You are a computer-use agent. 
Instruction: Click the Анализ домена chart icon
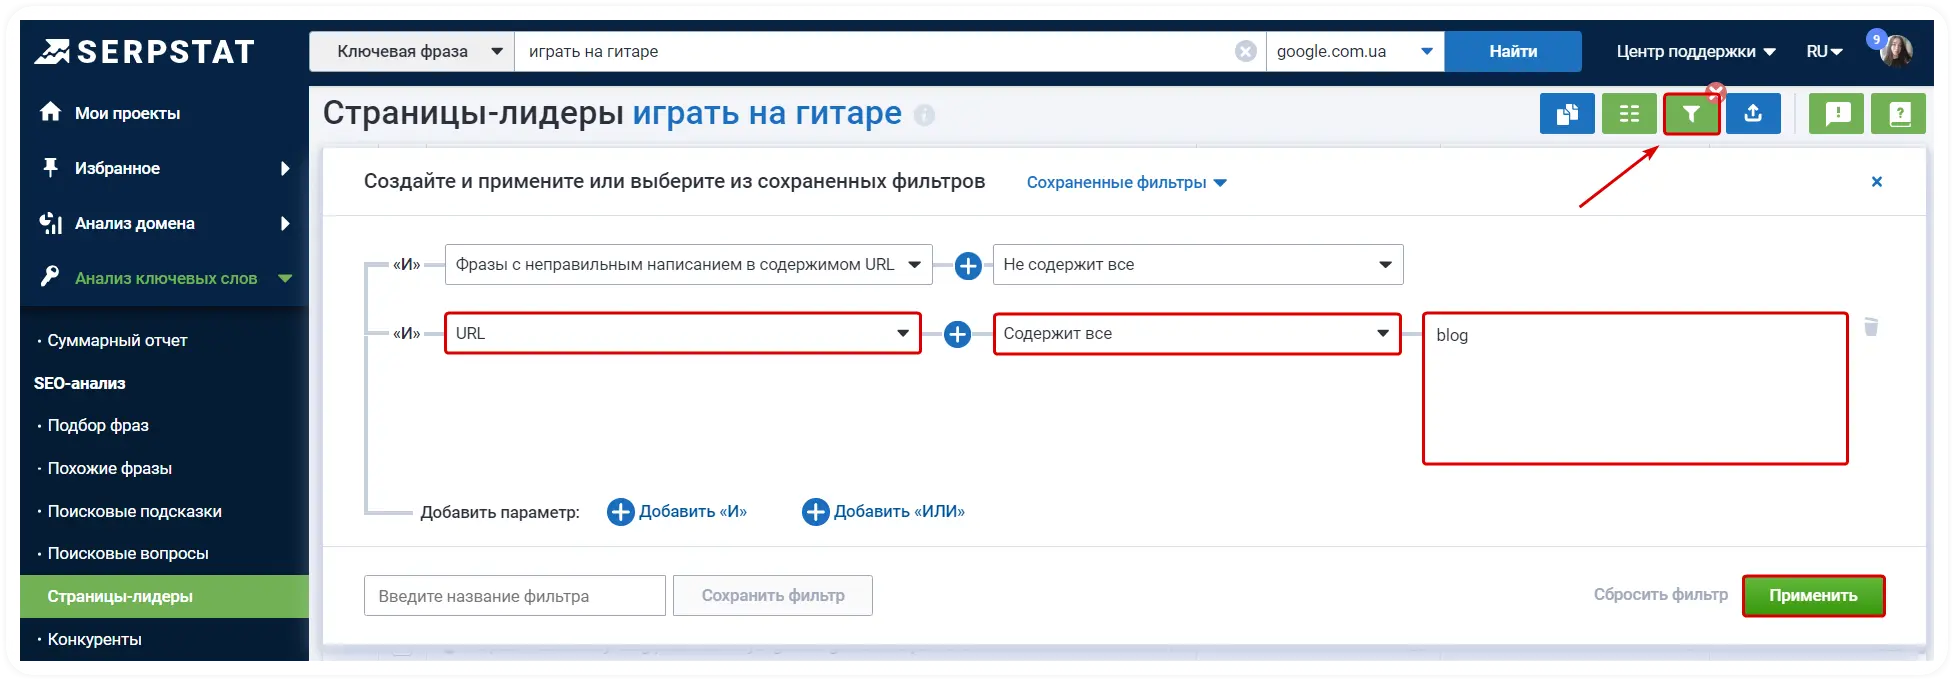pyautogui.click(x=50, y=223)
